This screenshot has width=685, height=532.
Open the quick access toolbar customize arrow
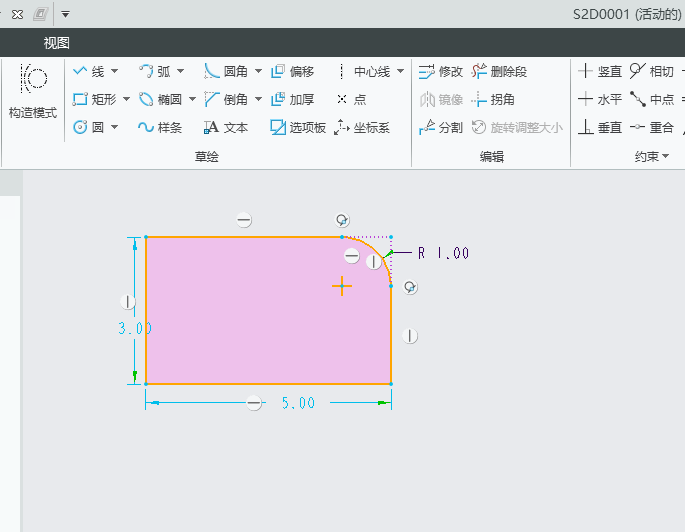point(65,14)
